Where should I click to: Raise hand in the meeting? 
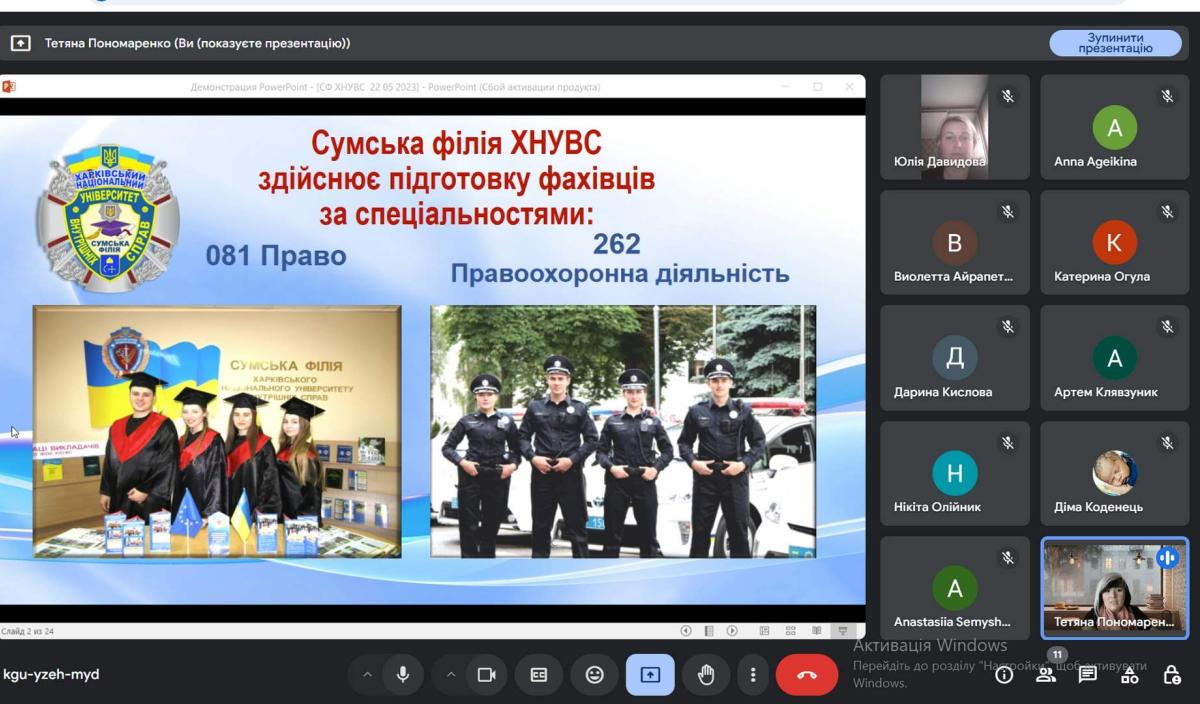tap(706, 675)
